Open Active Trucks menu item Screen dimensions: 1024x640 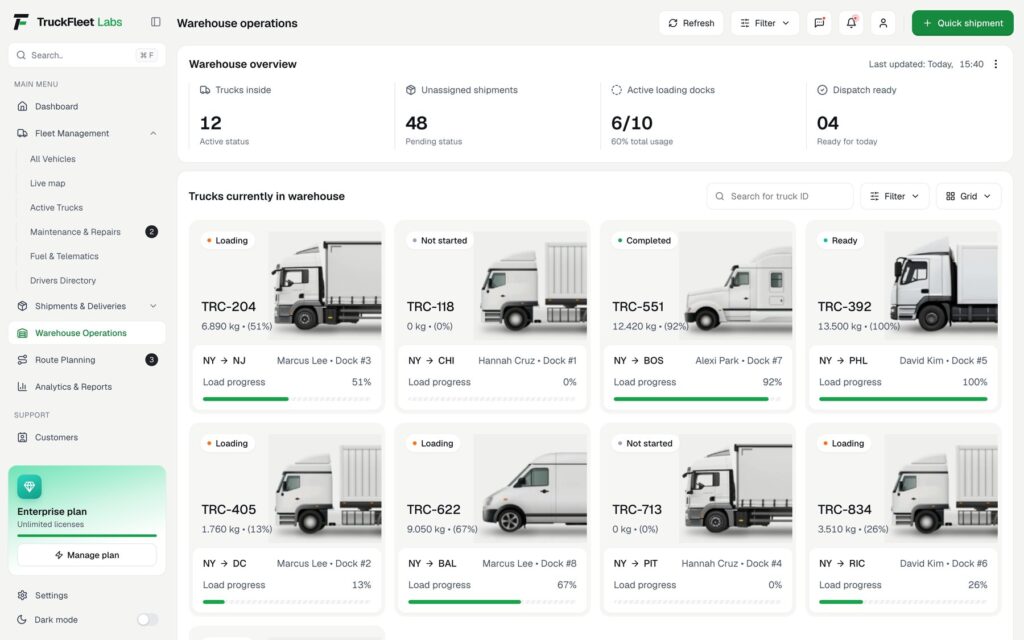click(56, 208)
